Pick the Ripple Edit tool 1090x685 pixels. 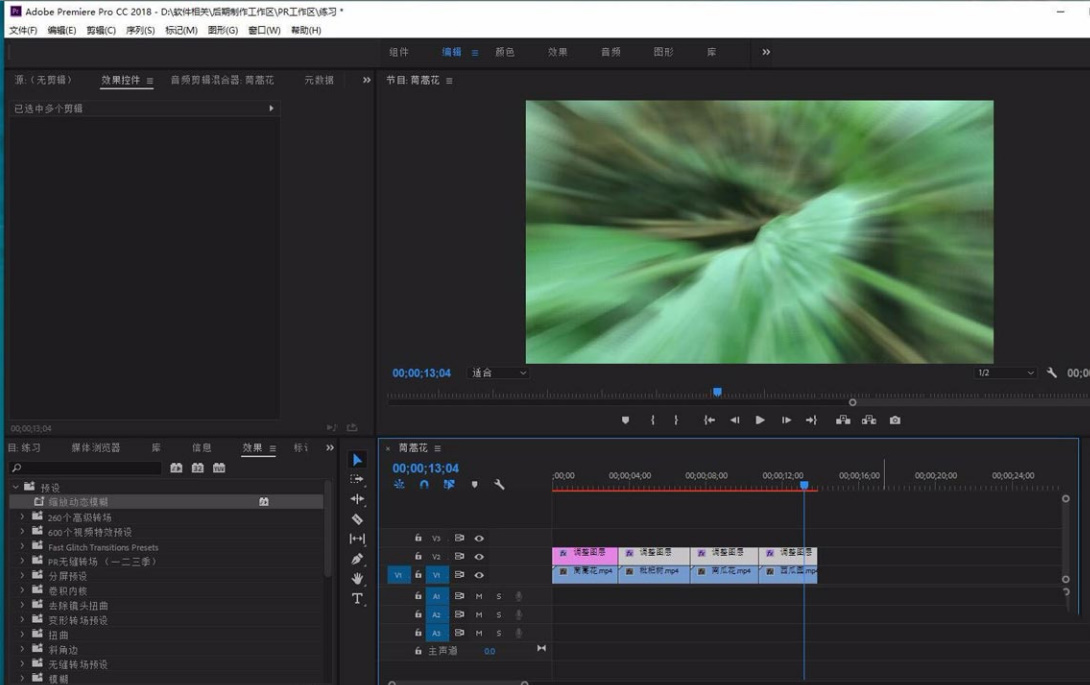pos(357,499)
